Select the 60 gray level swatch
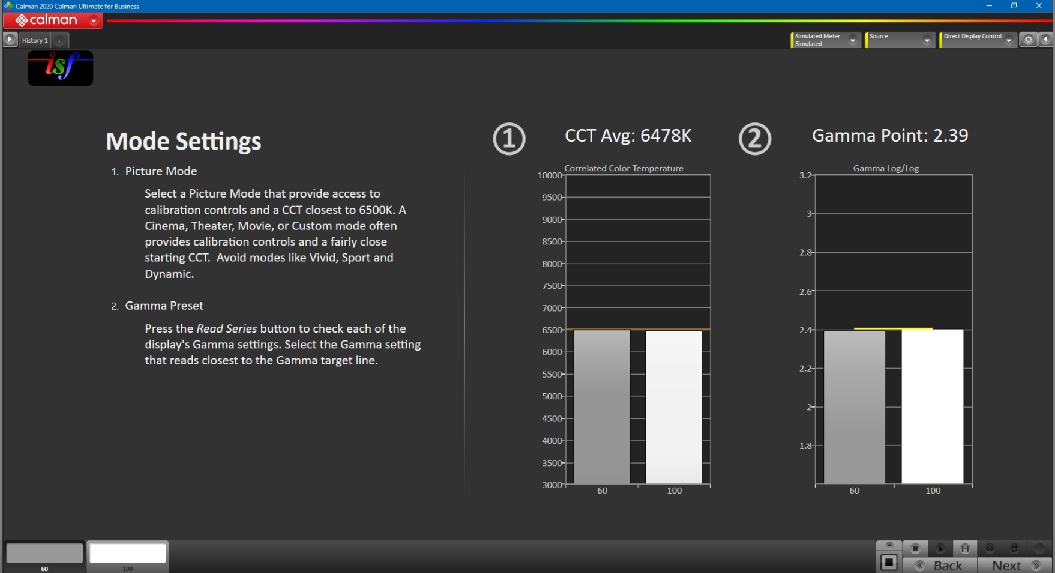The image size is (1055, 573). point(44,553)
